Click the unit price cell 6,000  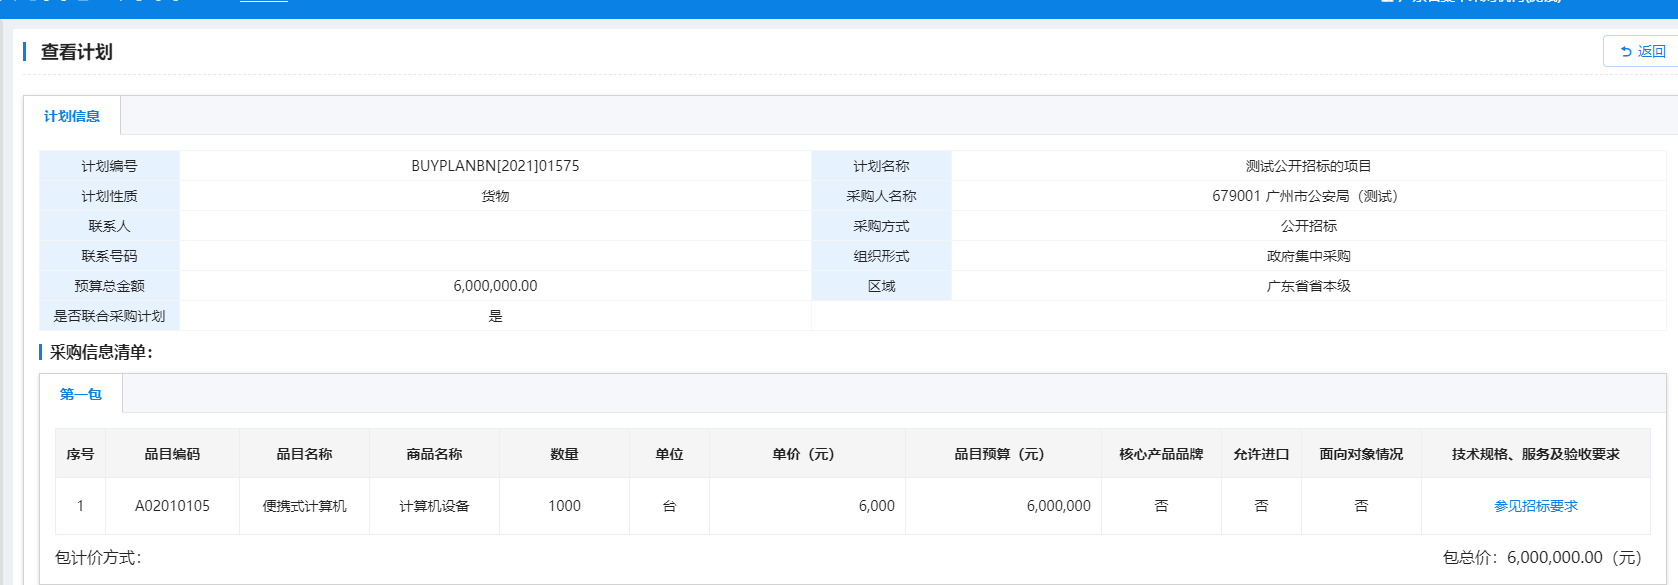coord(876,506)
